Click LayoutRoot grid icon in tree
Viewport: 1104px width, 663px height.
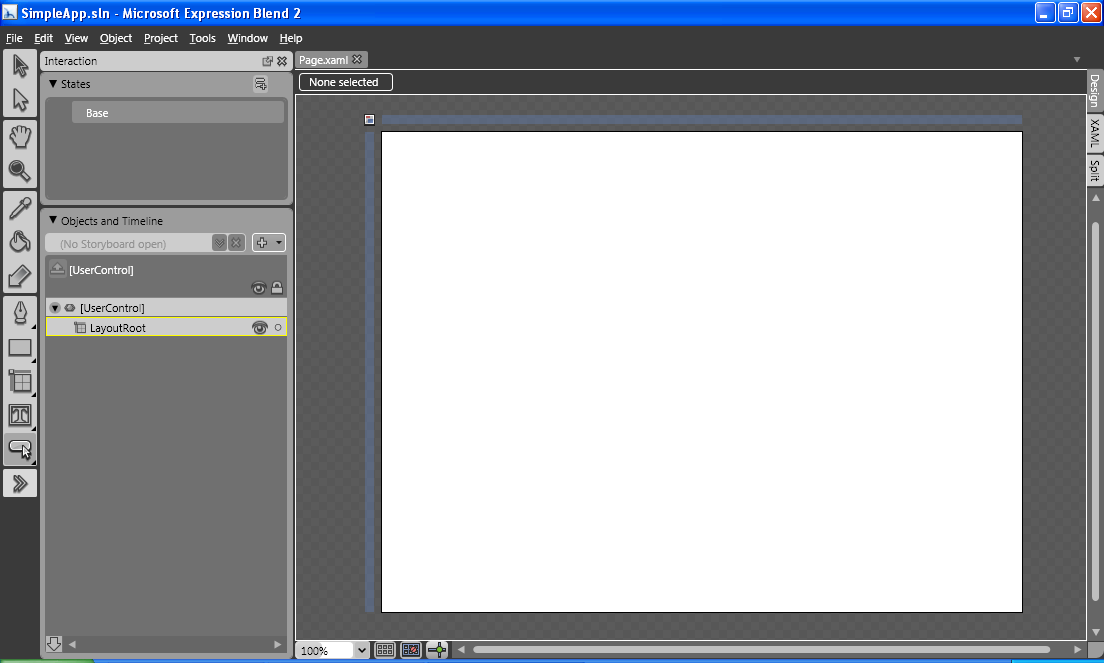tap(80, 328)
